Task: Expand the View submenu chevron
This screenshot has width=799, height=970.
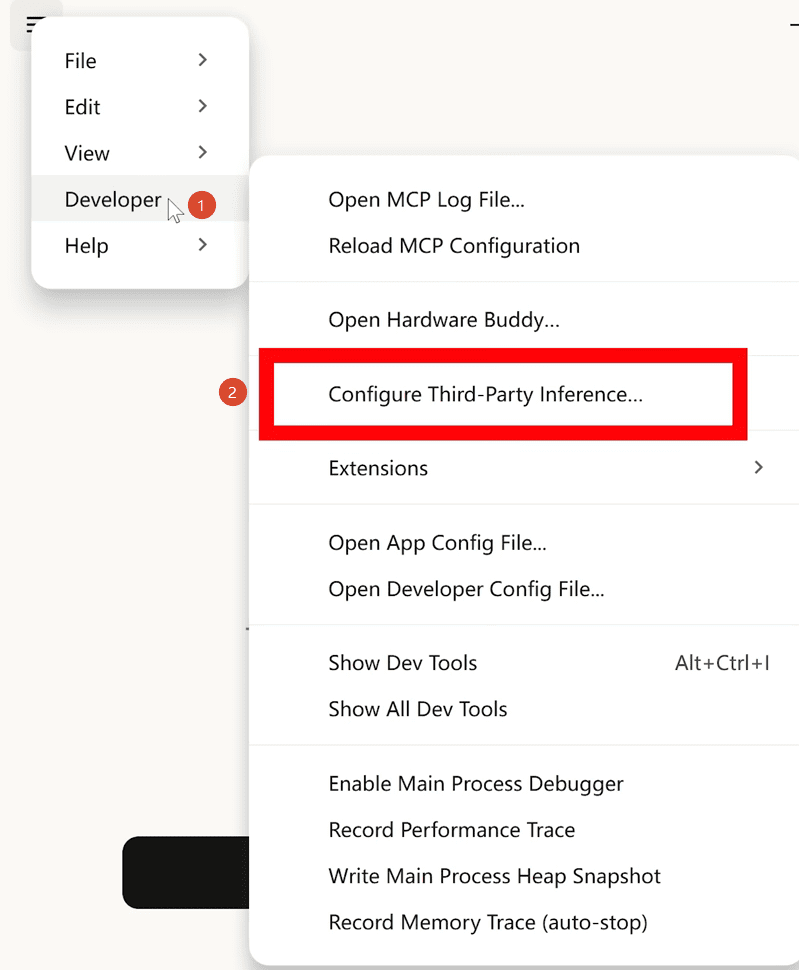Action: coord(202,152)
